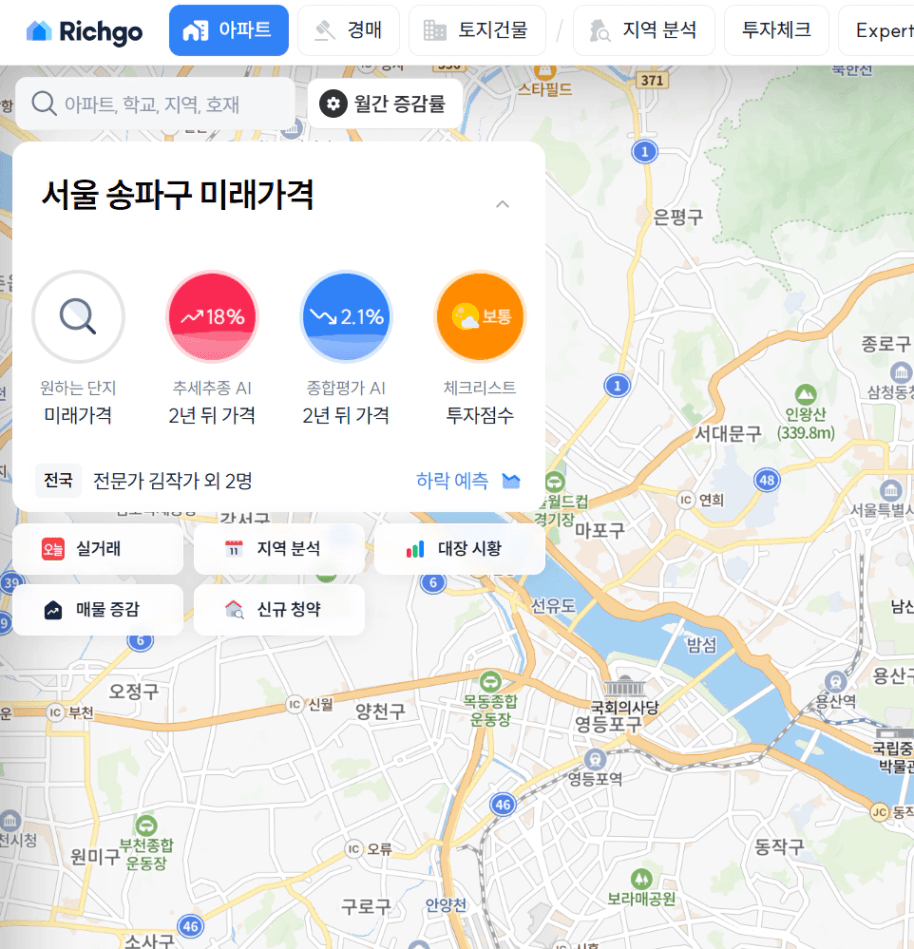Click the 월간 증감률 gear settings icon
Image resolution: width=914 pixels, height=949 pixels.
[333, 103]
